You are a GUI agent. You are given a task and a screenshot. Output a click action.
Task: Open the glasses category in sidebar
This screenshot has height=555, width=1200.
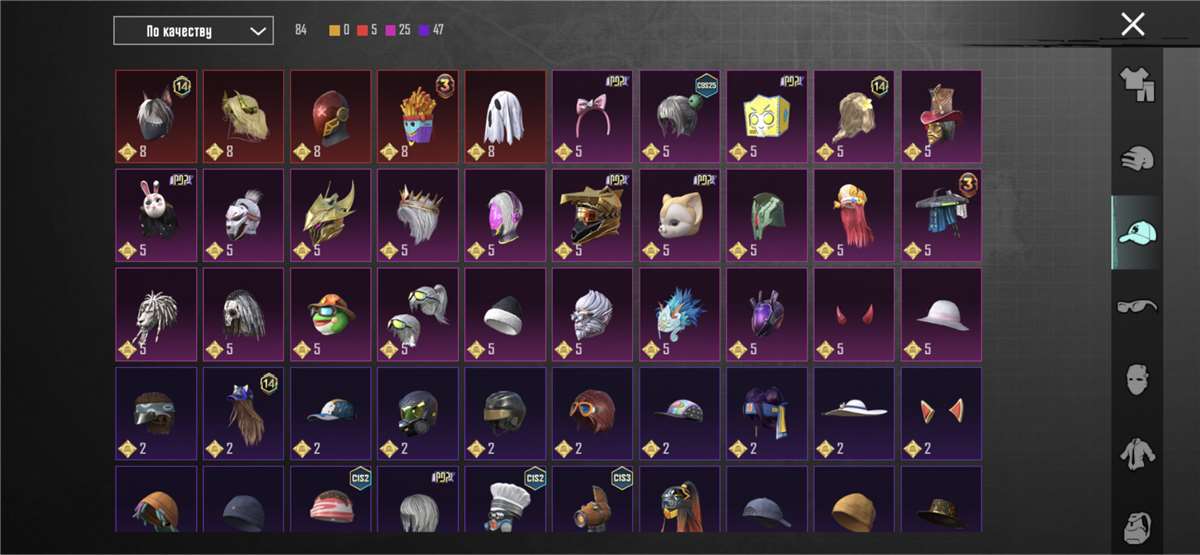pyautogui.click(x=1137, y=306)
